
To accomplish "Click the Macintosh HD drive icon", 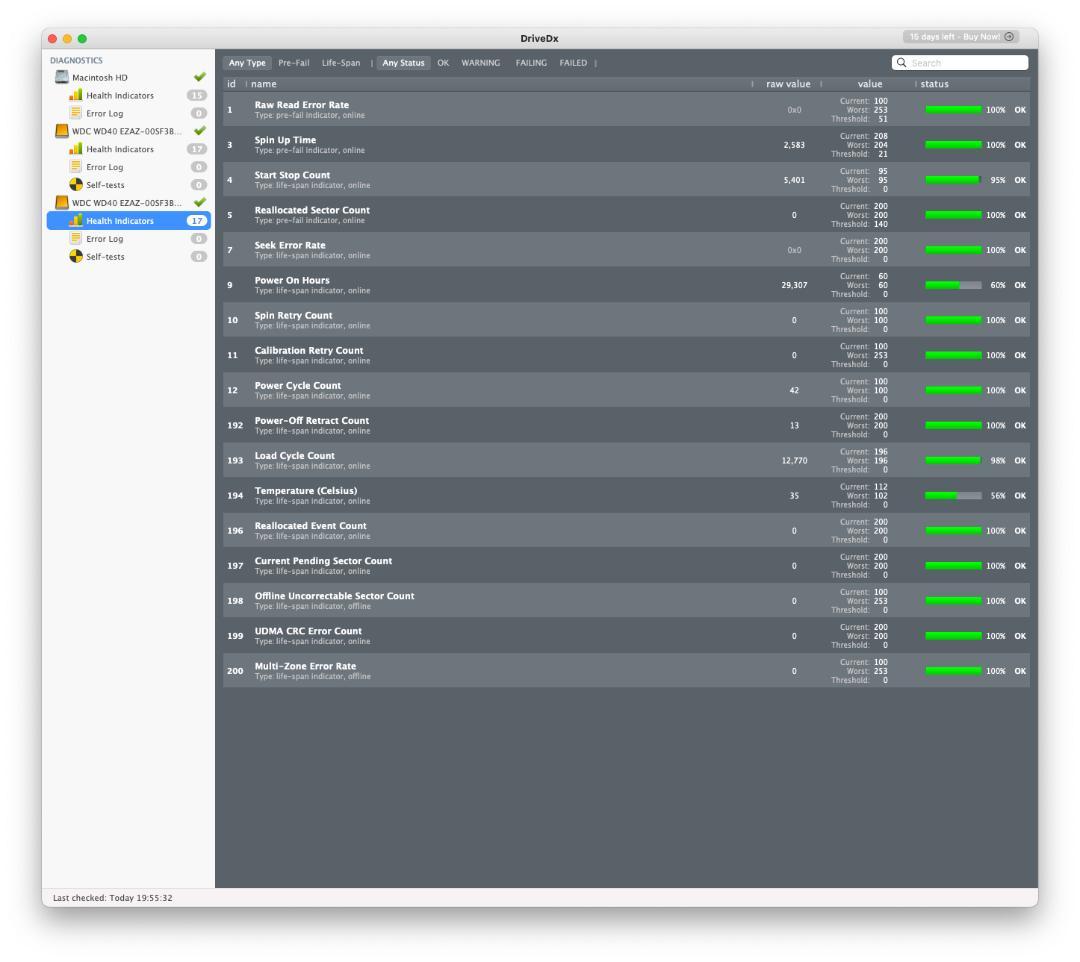I will click(x=61, y=77).
